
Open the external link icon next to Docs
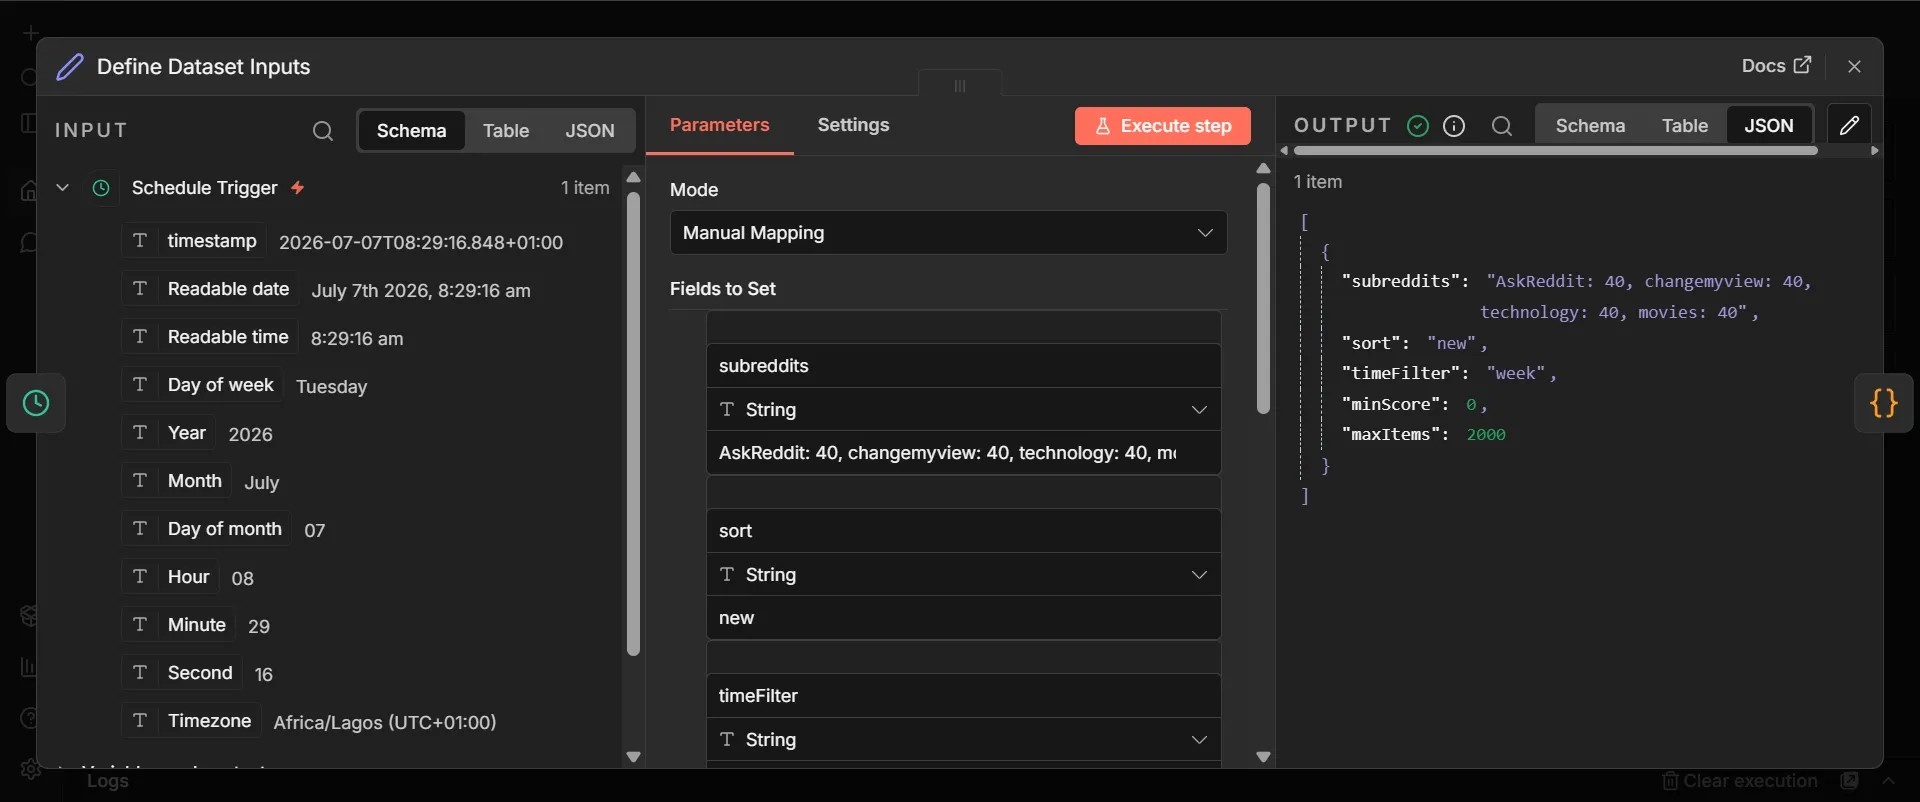(1803, 65)
